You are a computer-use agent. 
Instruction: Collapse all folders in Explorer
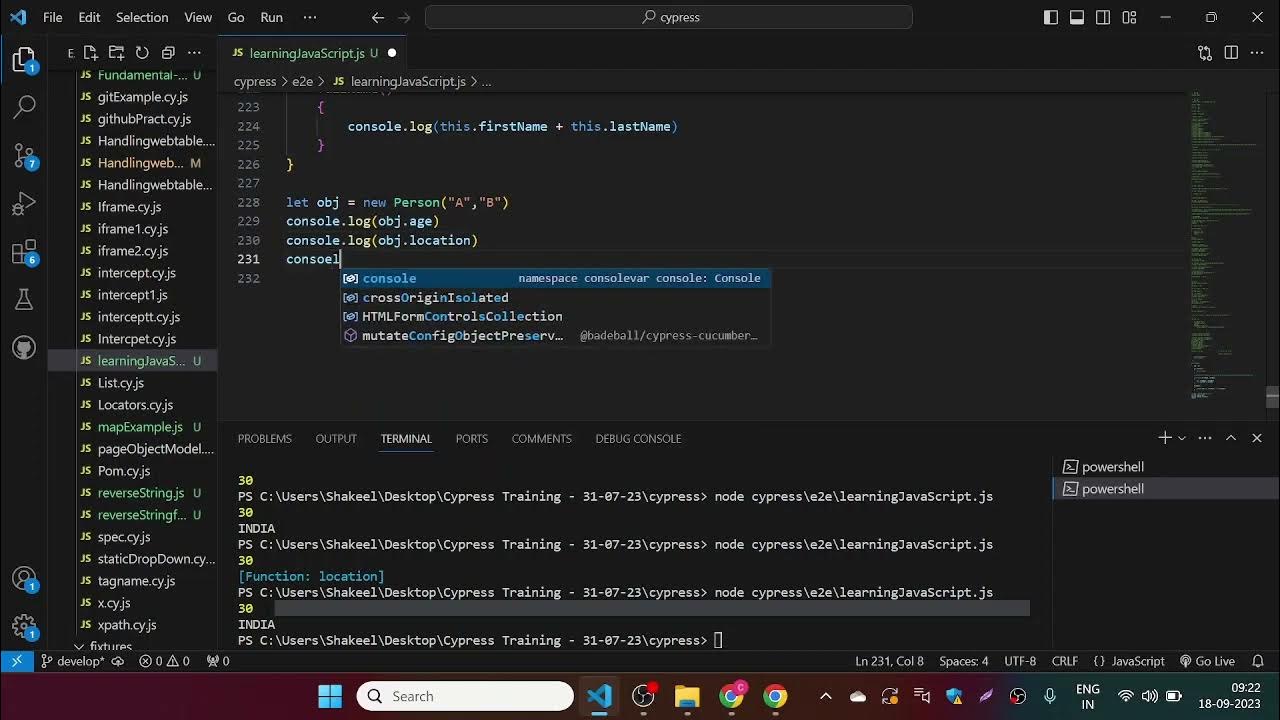pyautogui.click(x=168, y=53)
